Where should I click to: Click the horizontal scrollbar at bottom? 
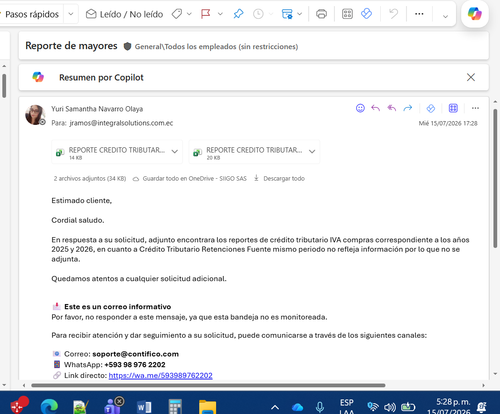(x=208, y=385)
